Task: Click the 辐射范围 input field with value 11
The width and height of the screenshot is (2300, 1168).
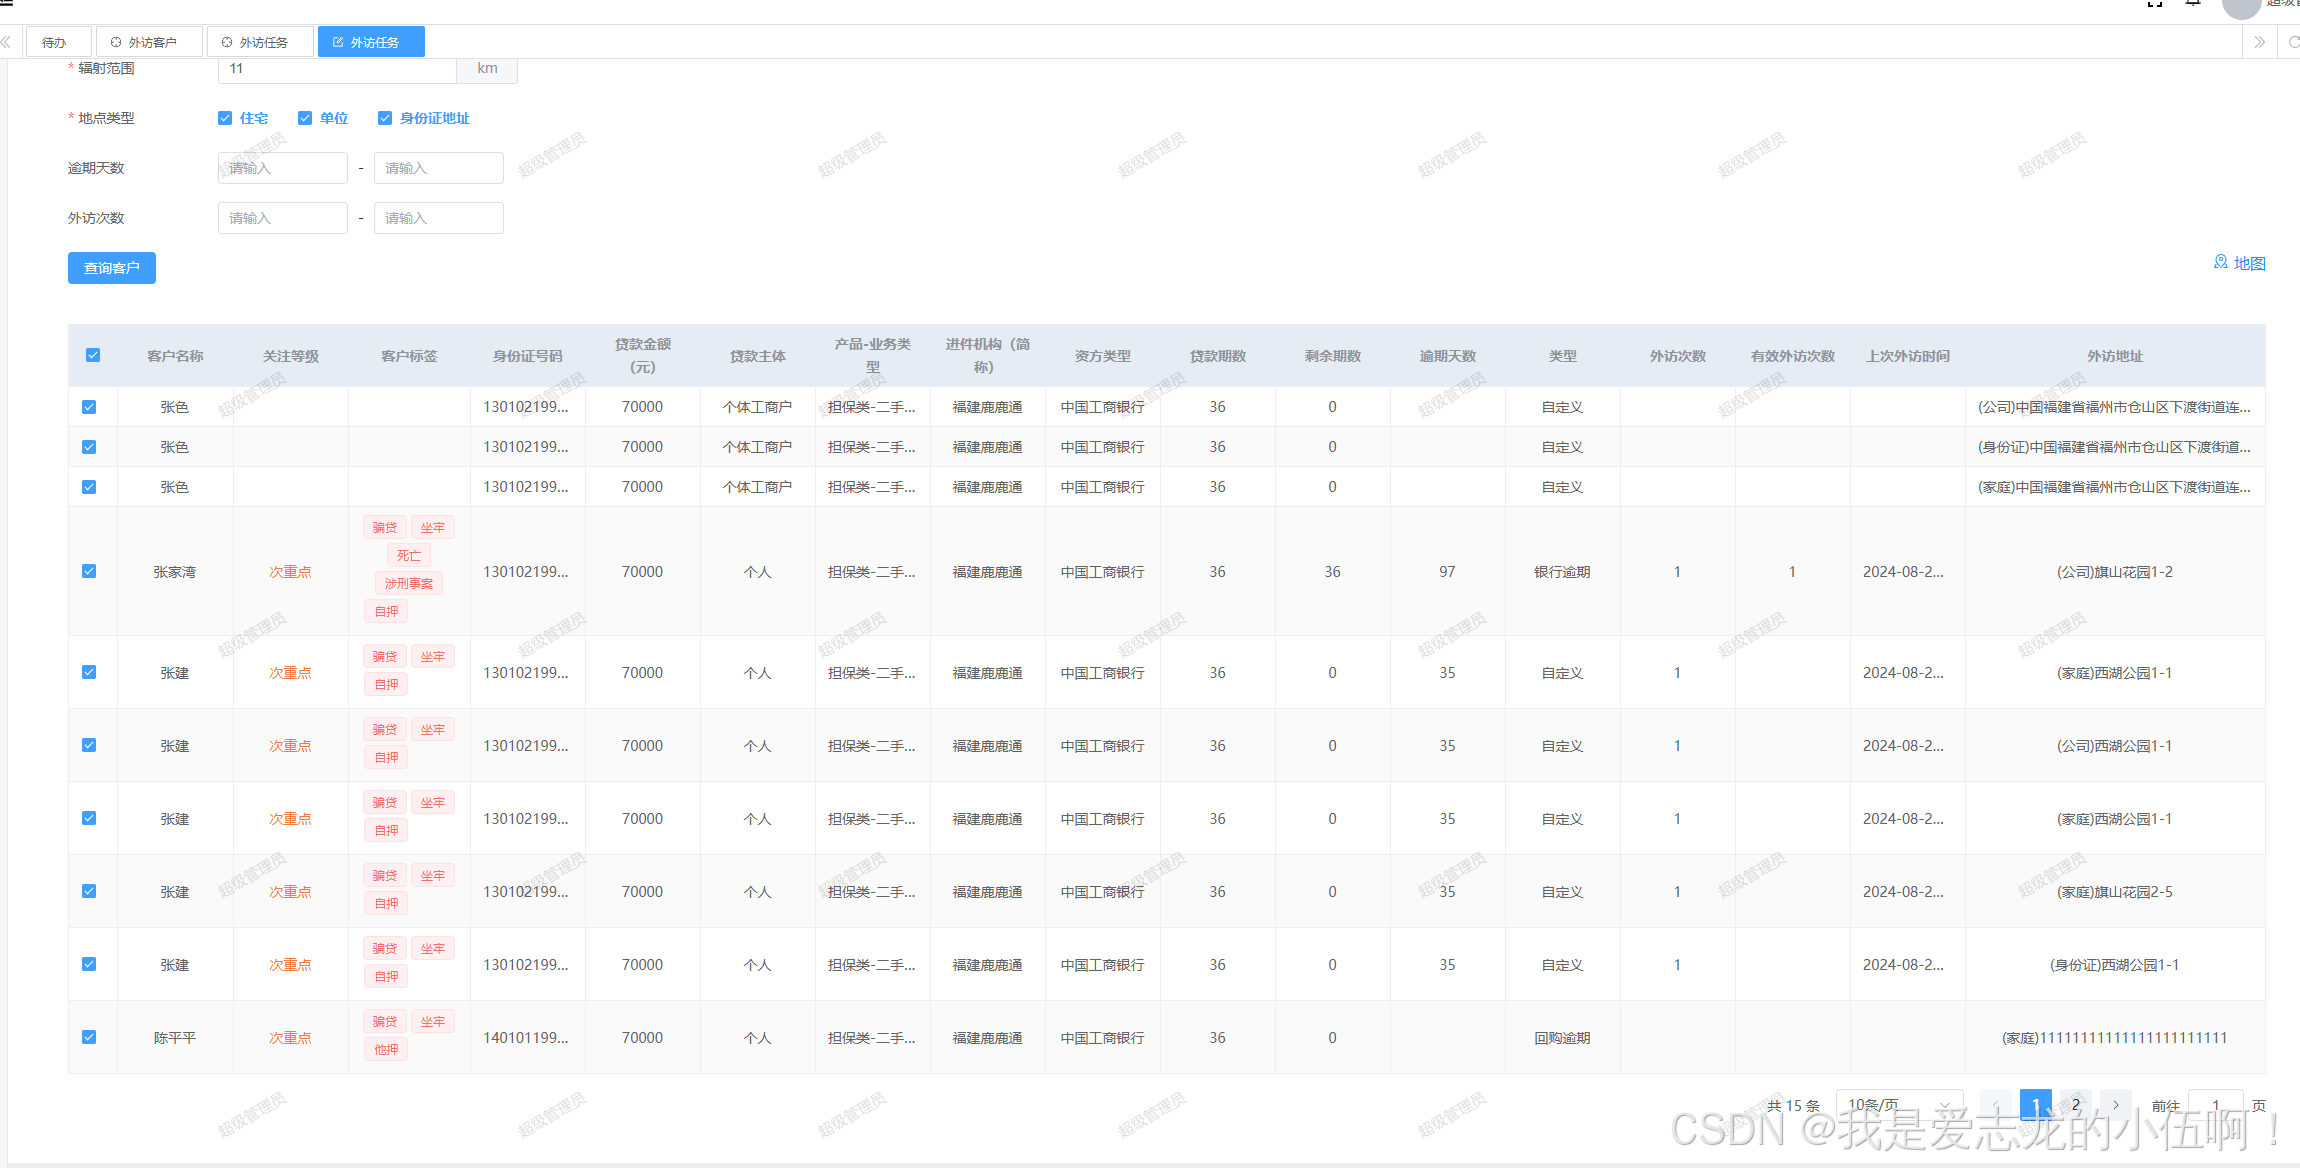Action: pos(336,69)
